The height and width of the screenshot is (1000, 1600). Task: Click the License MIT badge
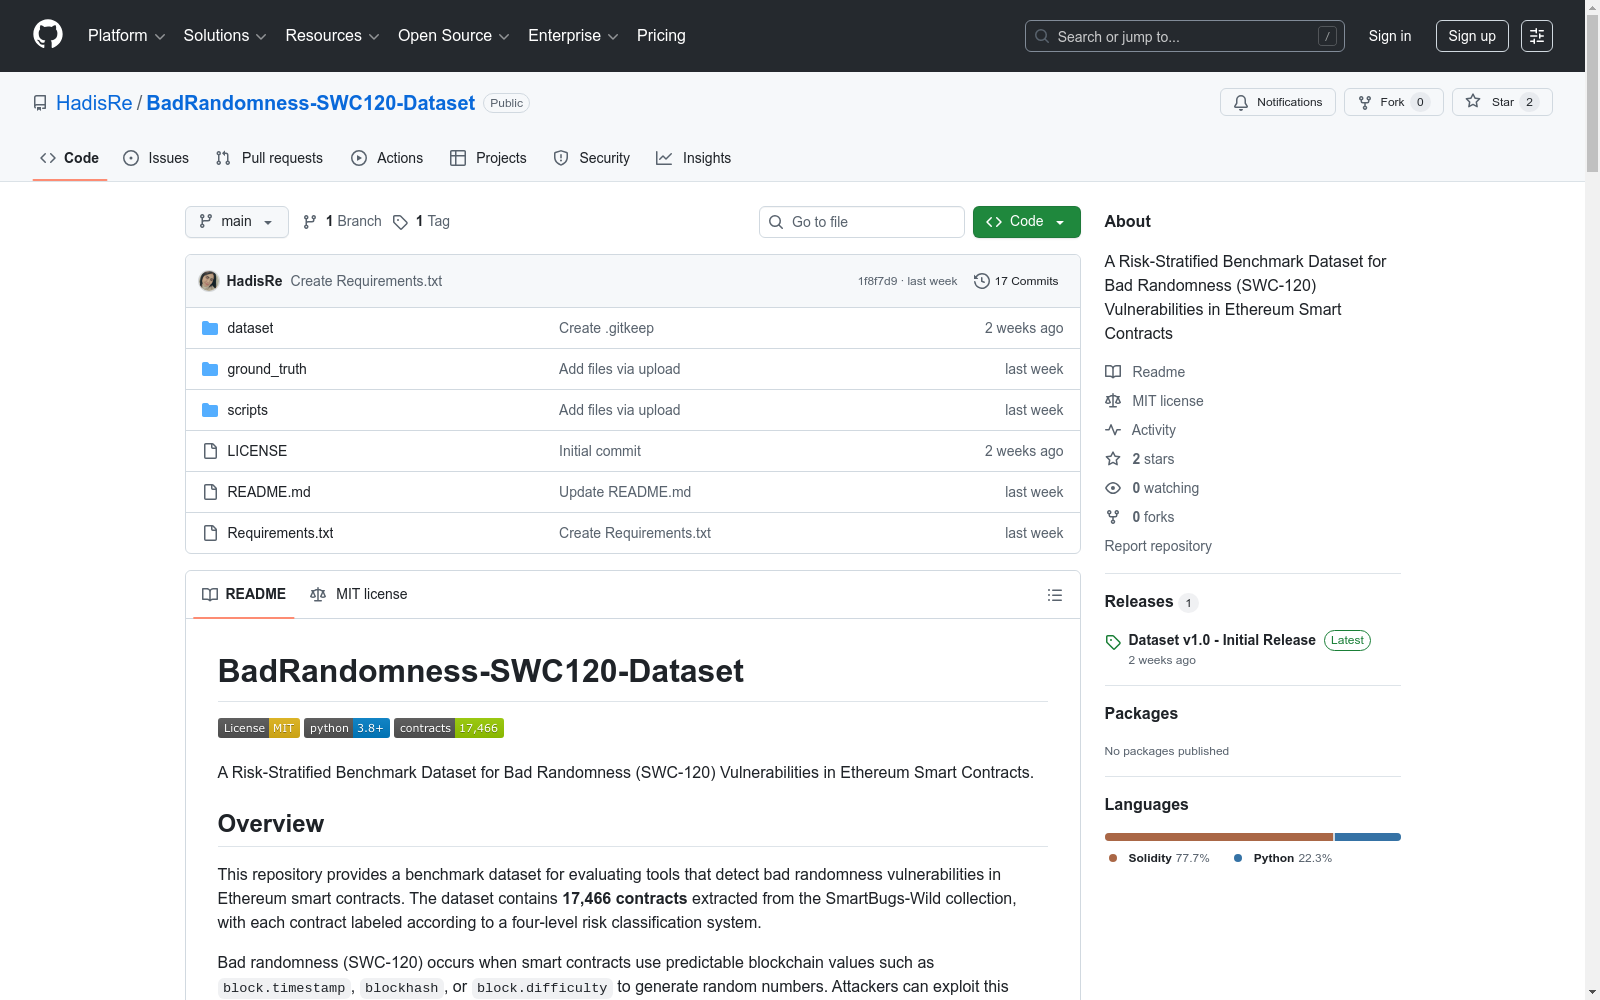click(259, 728)
